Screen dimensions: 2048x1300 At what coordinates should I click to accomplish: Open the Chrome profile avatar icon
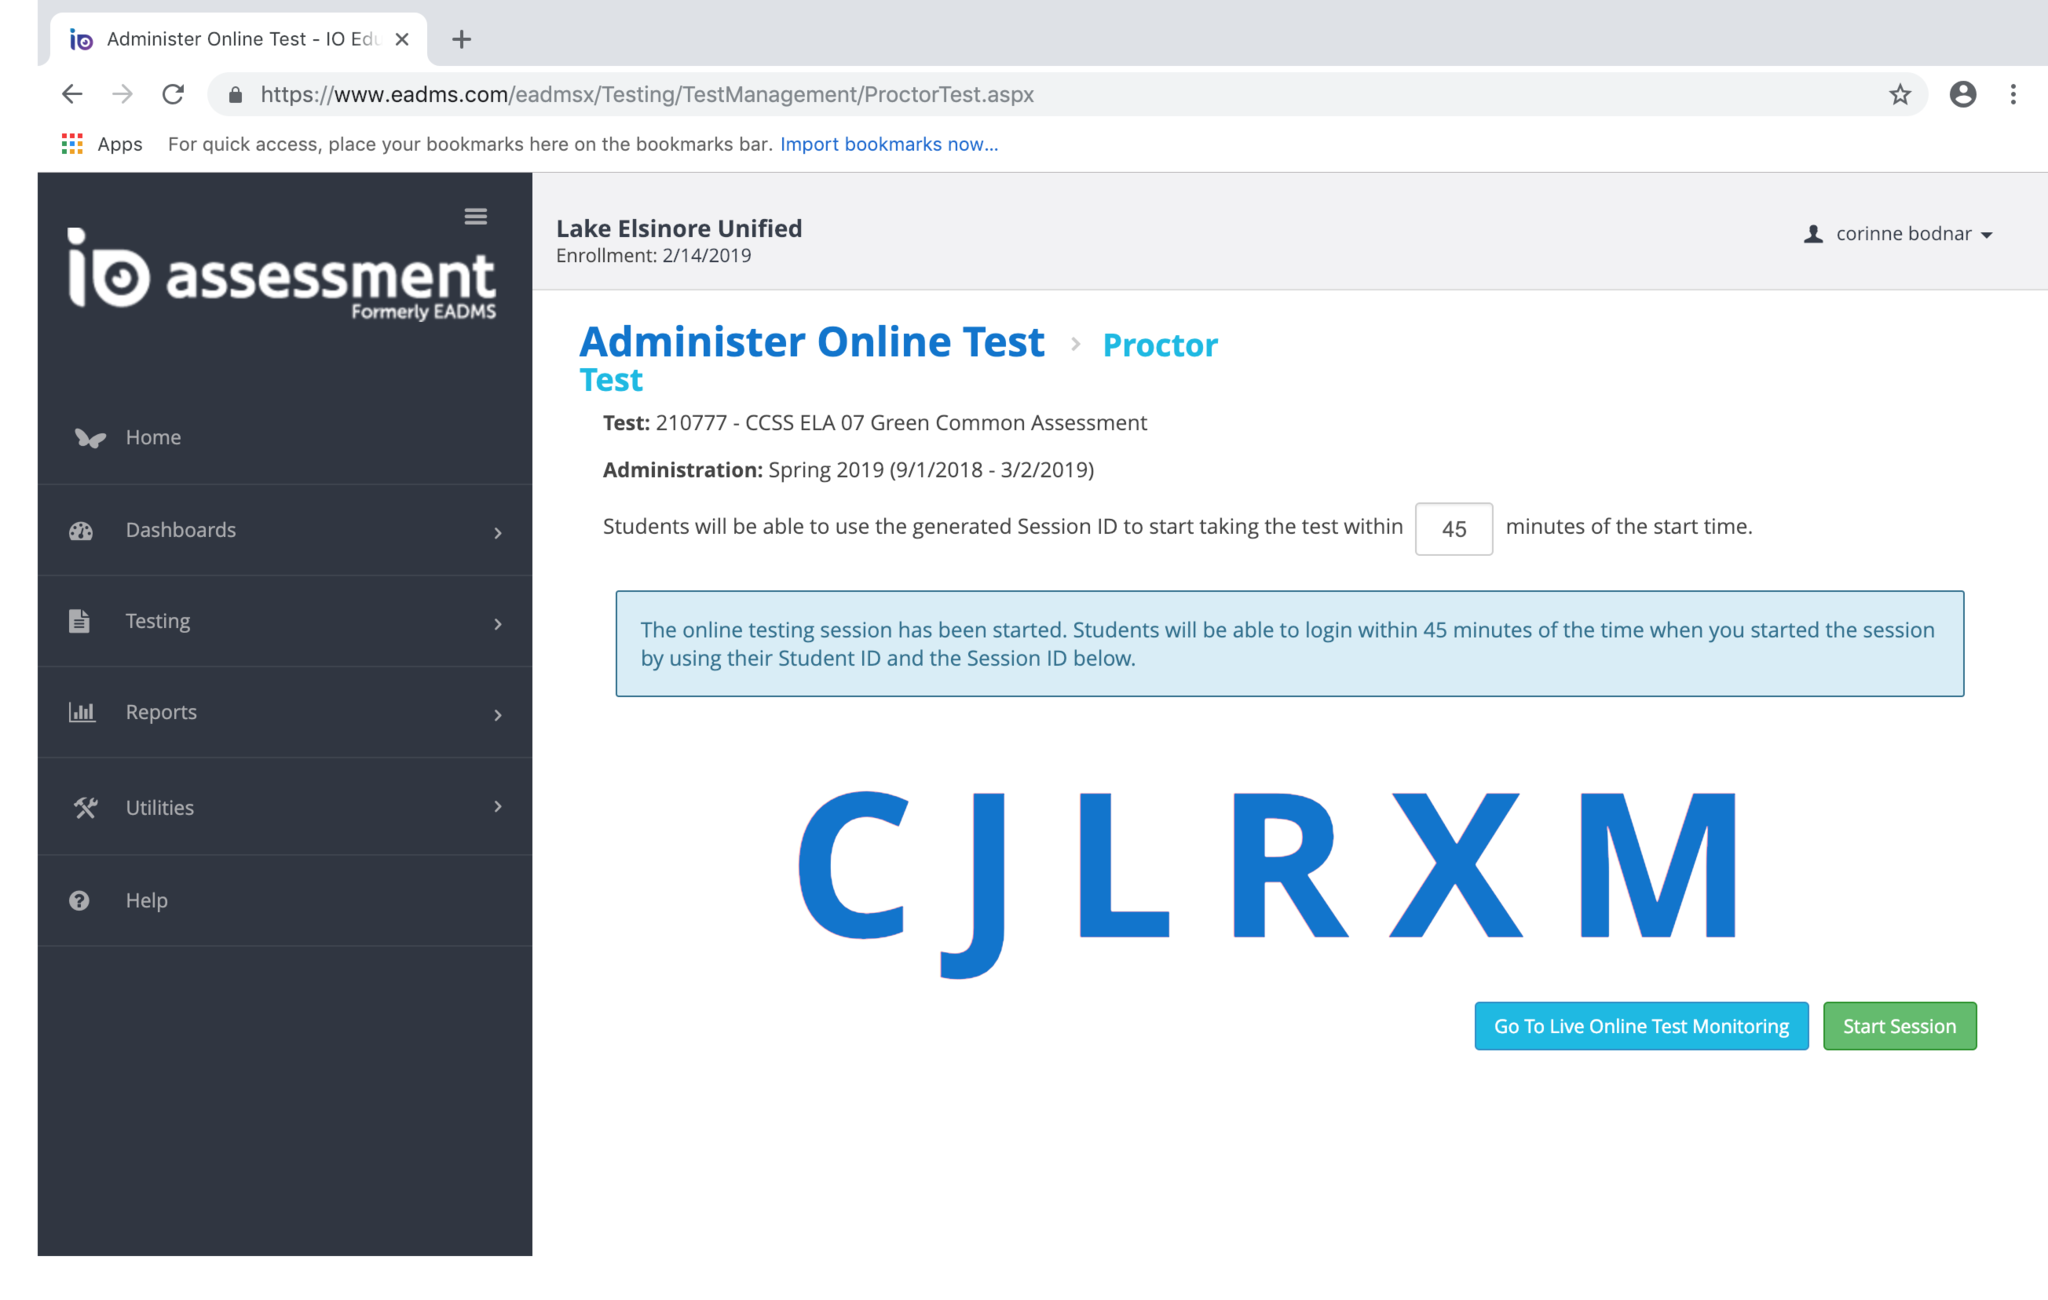pyautogui.click(x=1962, y=94)
